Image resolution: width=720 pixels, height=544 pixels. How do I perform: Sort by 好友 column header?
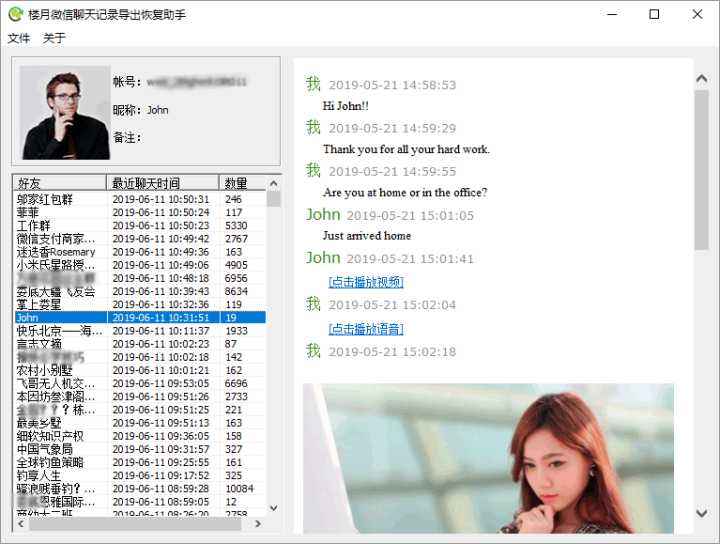click(60, 183)
